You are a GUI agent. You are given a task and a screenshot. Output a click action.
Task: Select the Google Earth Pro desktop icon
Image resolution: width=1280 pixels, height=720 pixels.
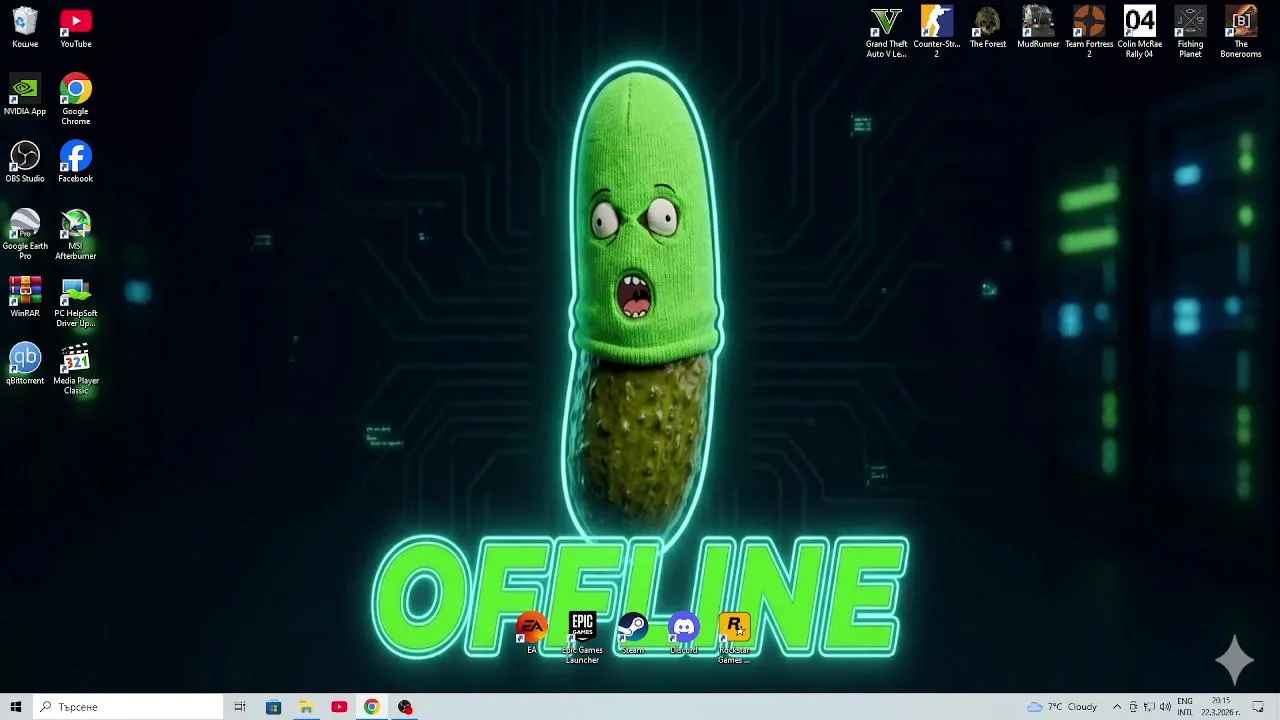click(25, 234)
